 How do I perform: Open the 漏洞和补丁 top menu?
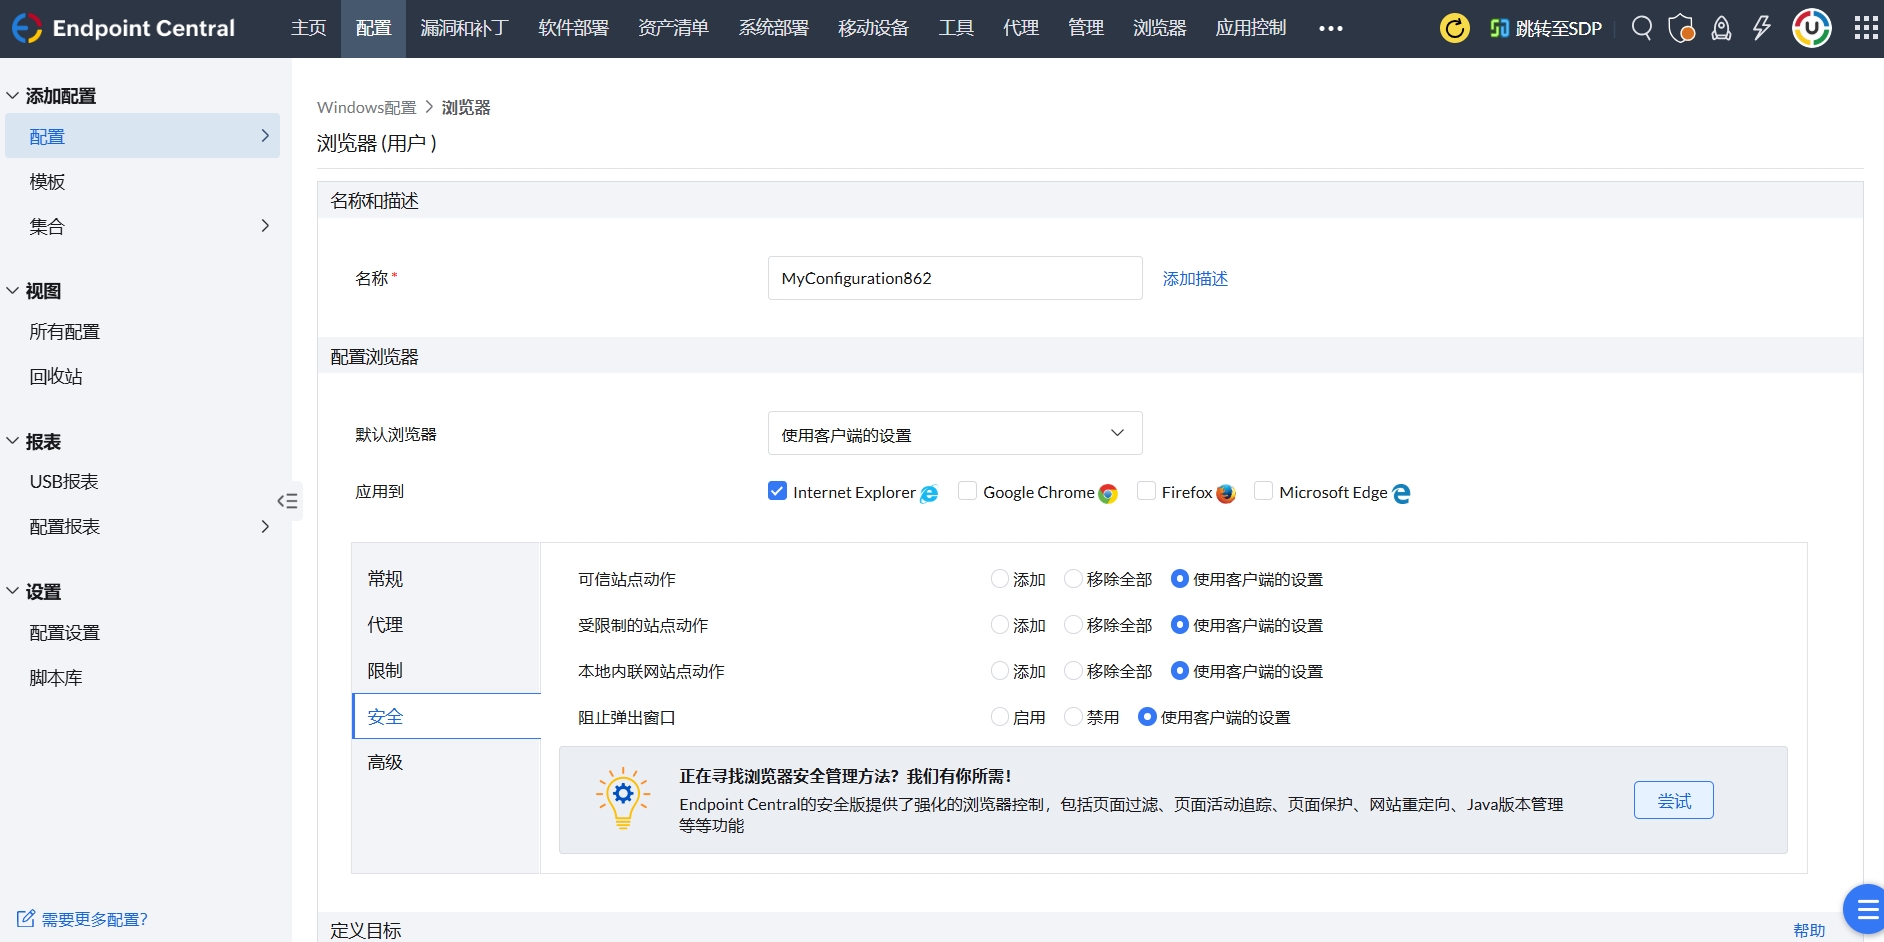(x=464, y=28)
